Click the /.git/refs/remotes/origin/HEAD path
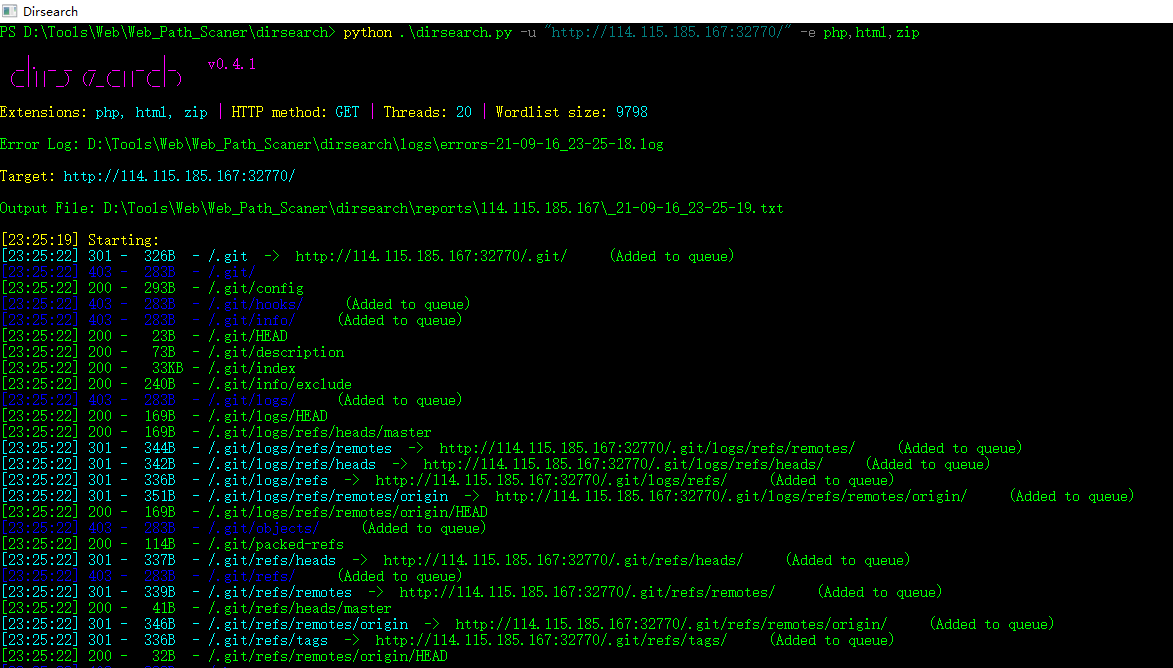The image size is (1173, 668). coord(328,656)
